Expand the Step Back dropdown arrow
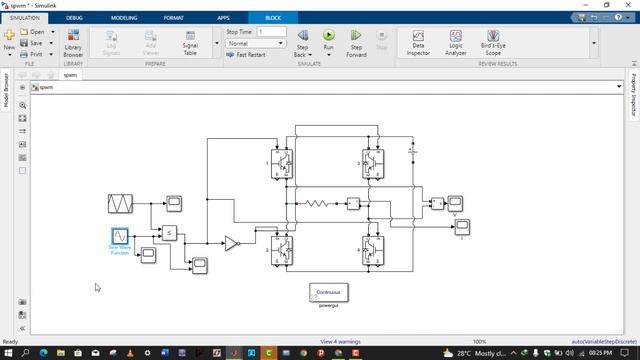The image size is (640, 360). tap(311, 55)
